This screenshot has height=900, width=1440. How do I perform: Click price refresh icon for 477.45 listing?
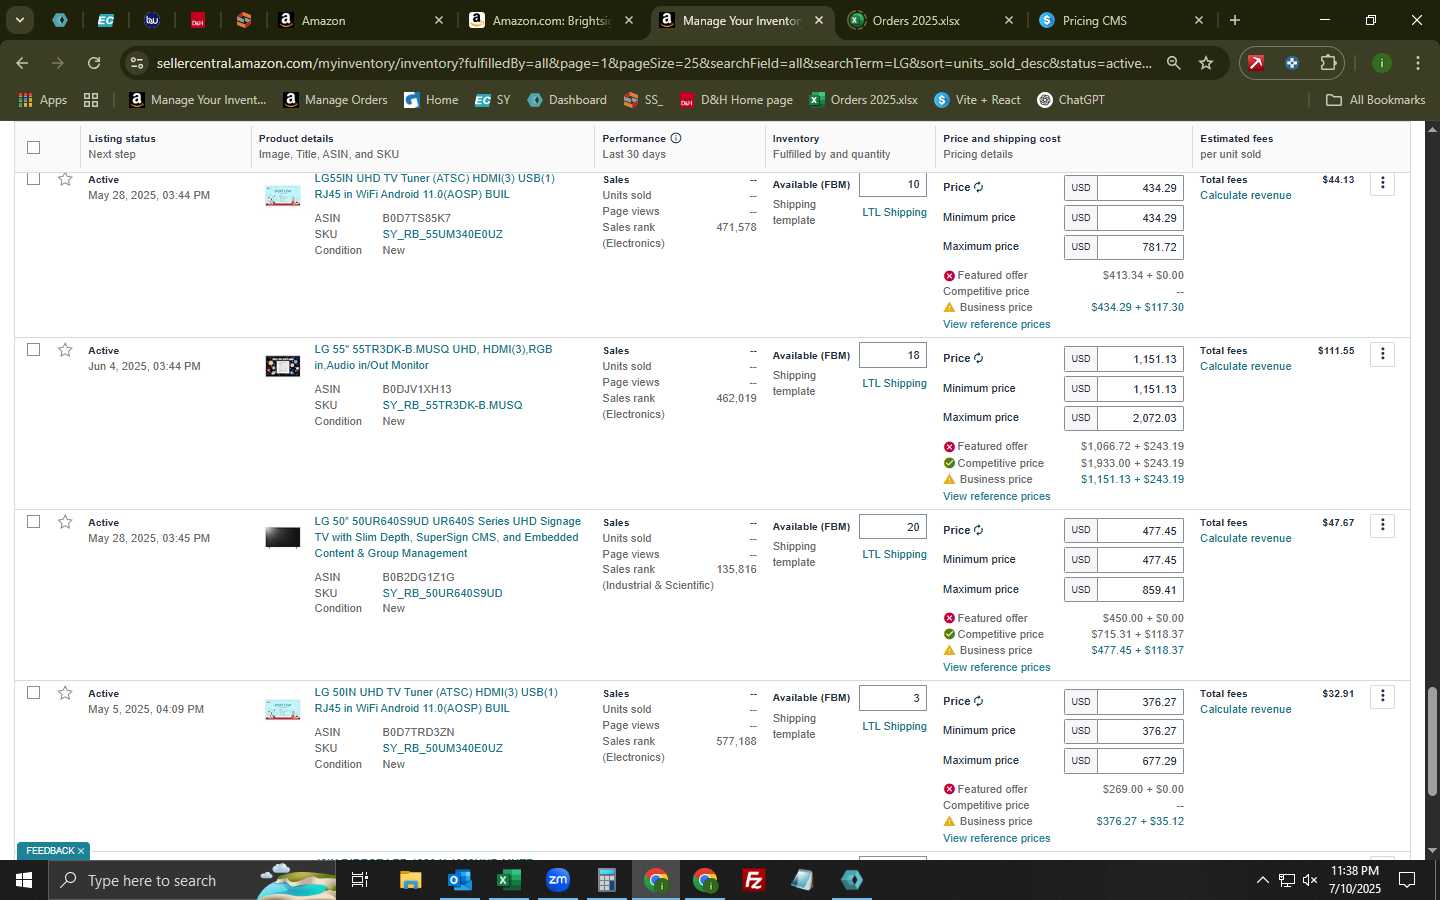(978, 530)
